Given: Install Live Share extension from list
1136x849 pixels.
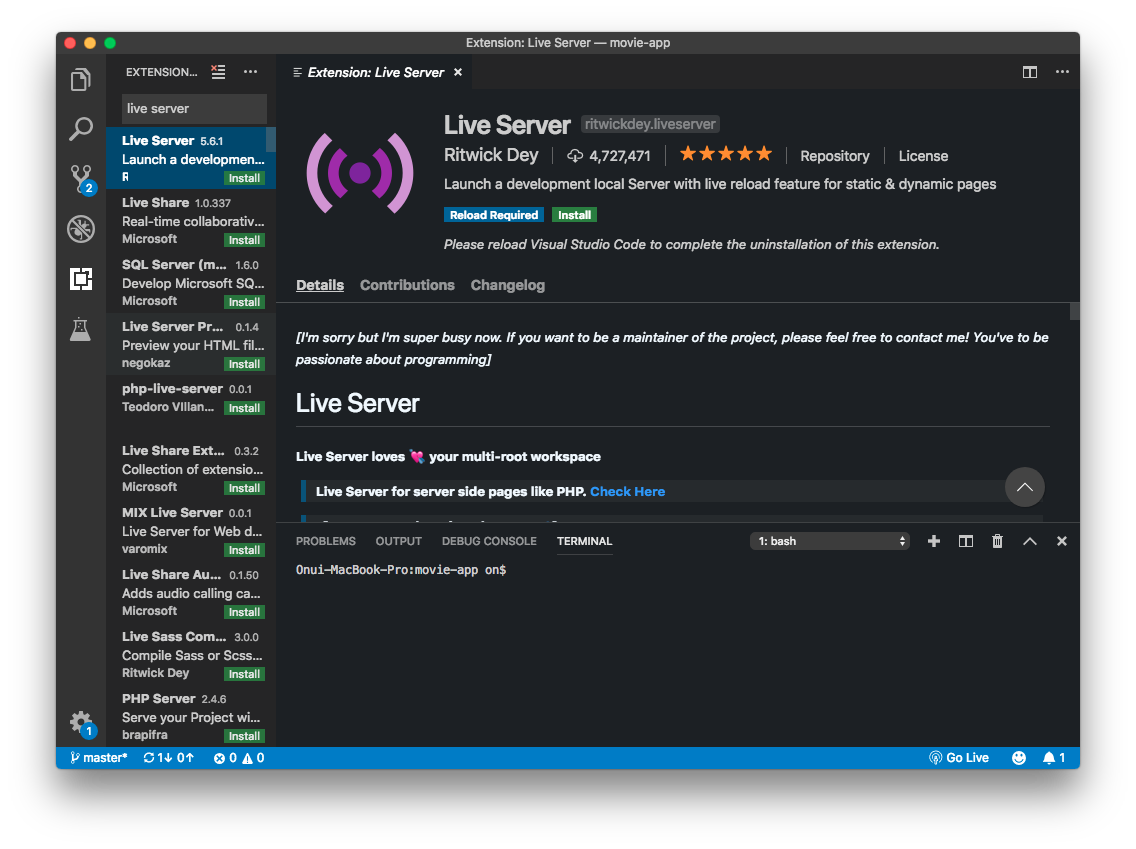Looking at the screenshot, I should 244,241.
